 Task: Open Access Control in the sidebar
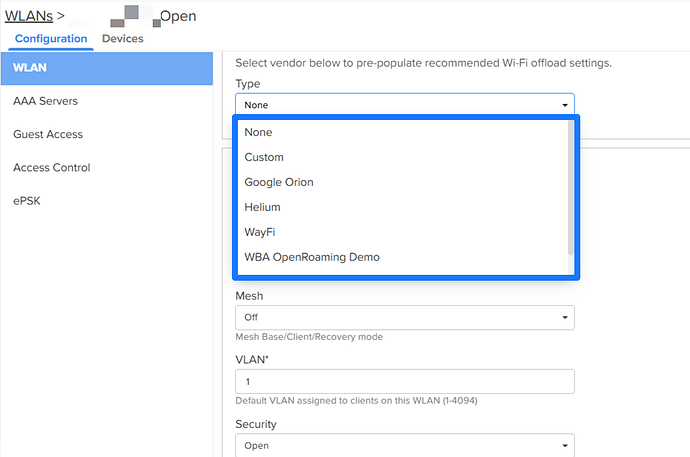(x=51, y=167)
